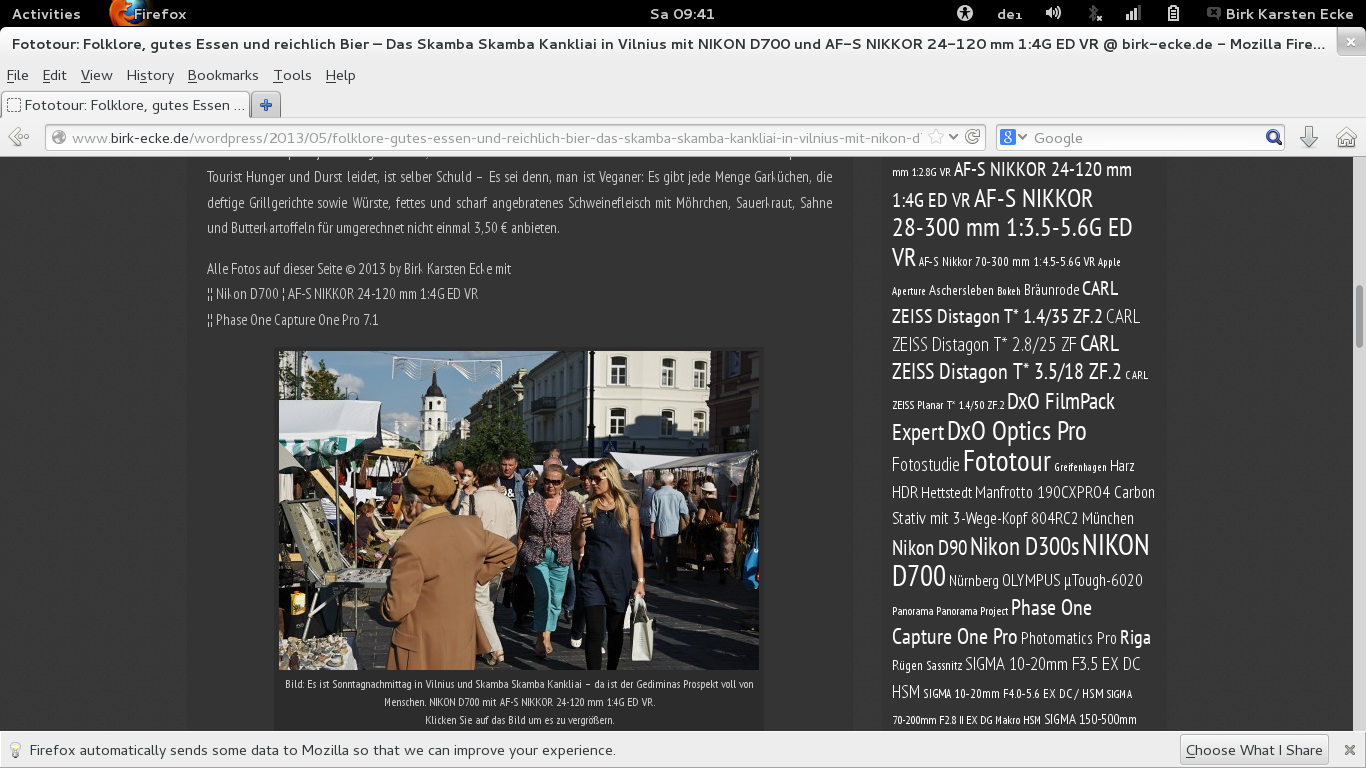
Task: Open the Bräunrode tag link
Action: (1051, 290)
